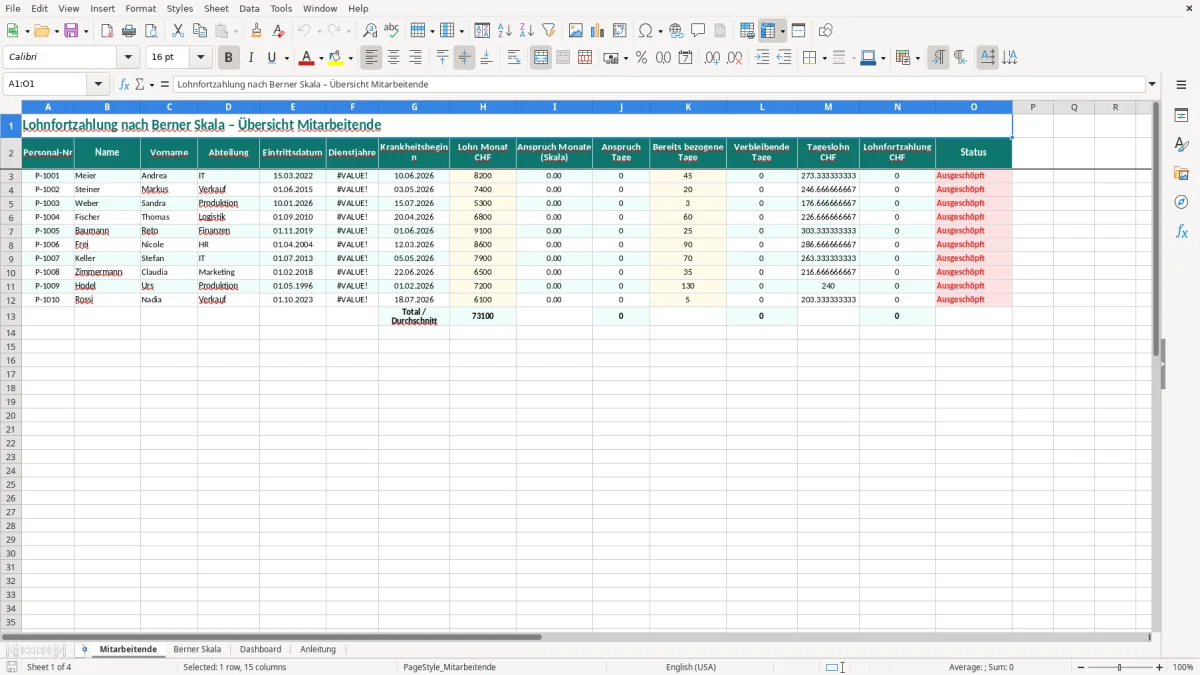This screenshot has width=1200, height=675.
Task: Toggle Underline formatting
Action: click(271, 58)
